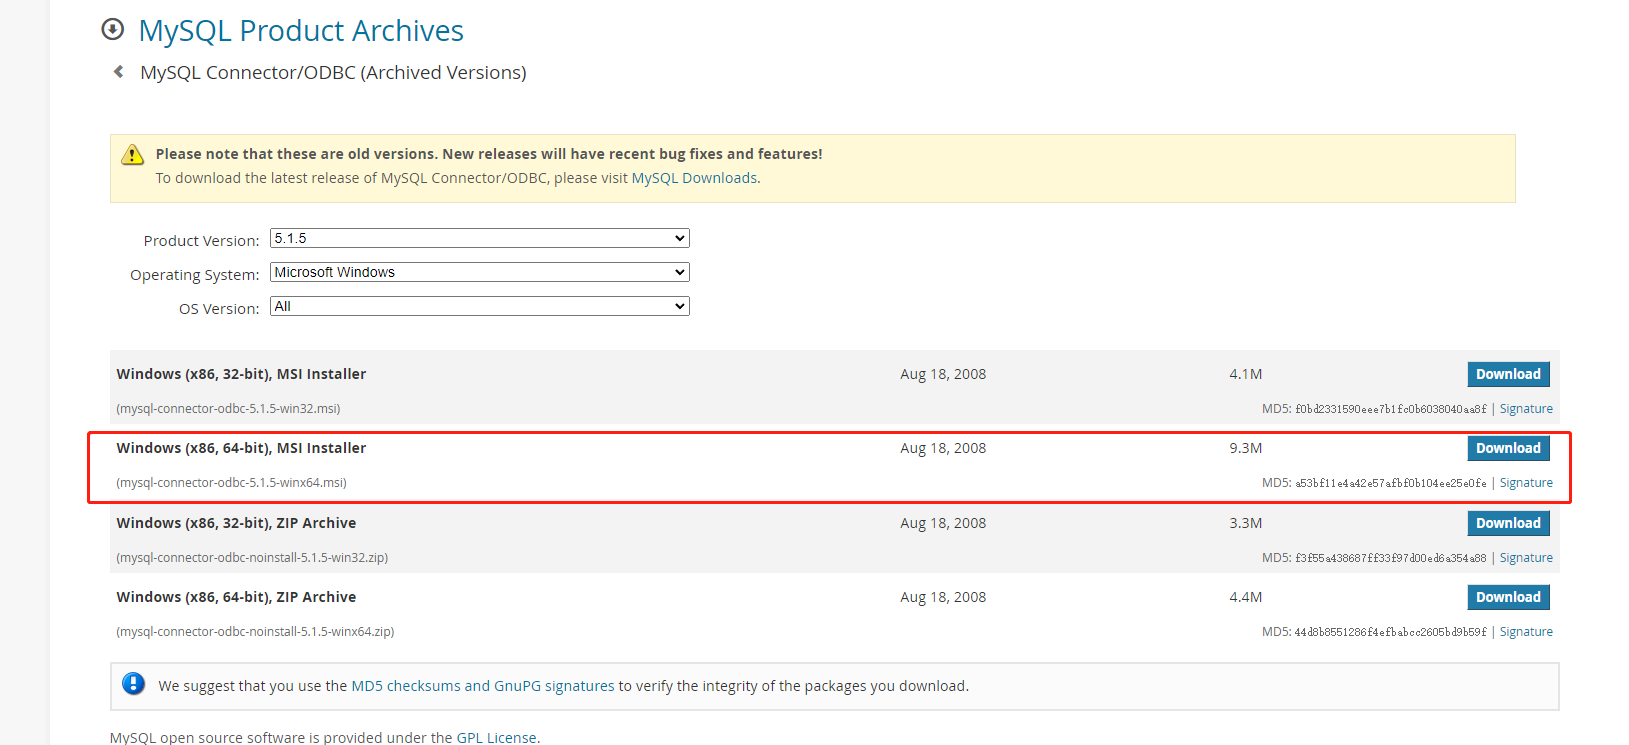Click the date in the 32-bit MSI row

[943, 374]
